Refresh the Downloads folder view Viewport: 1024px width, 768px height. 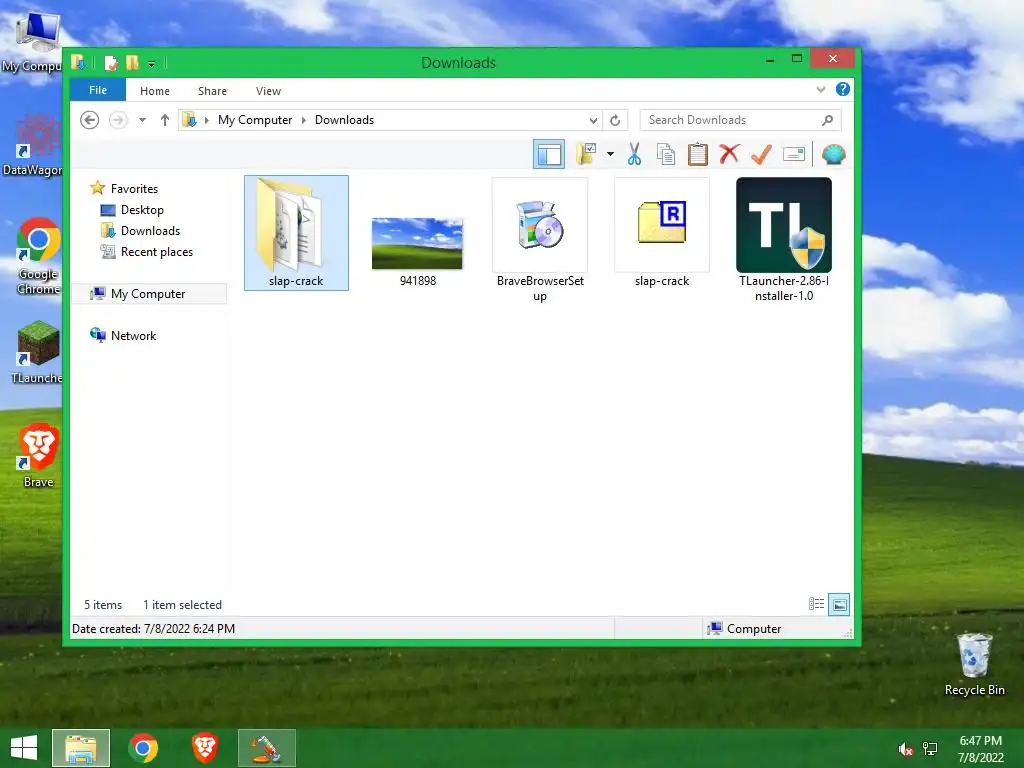pyautogui.click(x=615, y=120)
